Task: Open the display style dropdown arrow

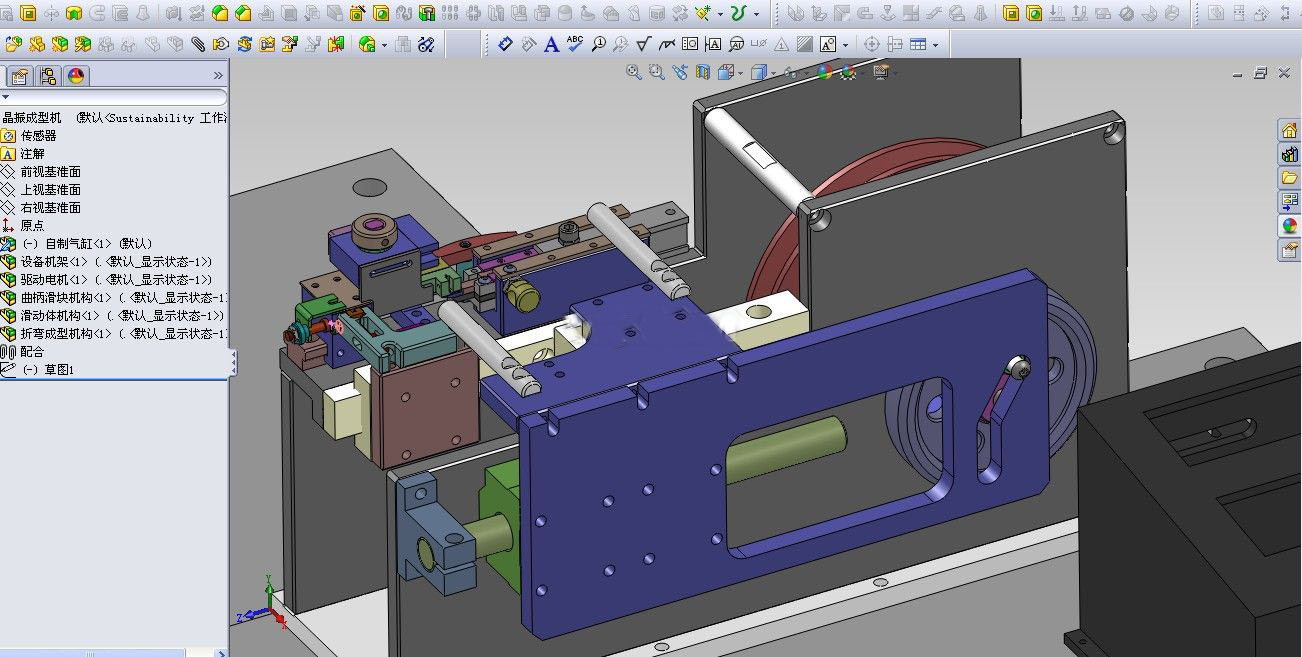Action: coord(772,72)
